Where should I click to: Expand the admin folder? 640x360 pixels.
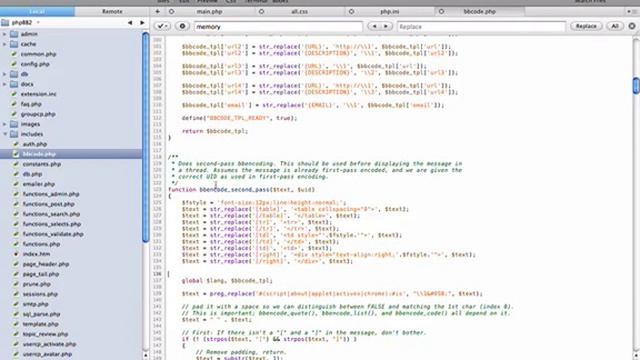[x=4, y=34]
